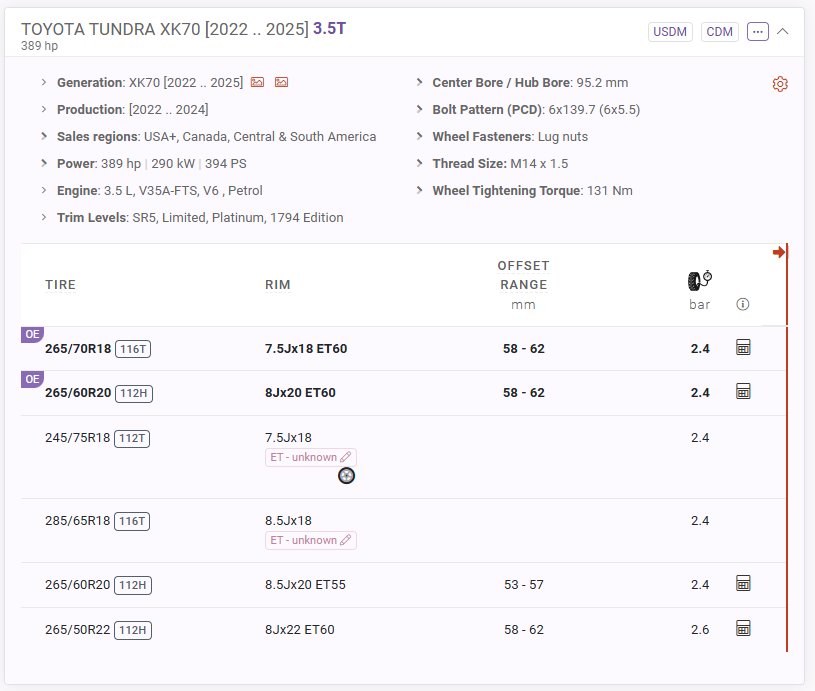Click the TOYOTA TUNDRA XK70 title text
This screenshot has height=691, width=815.
click(165, 29)
